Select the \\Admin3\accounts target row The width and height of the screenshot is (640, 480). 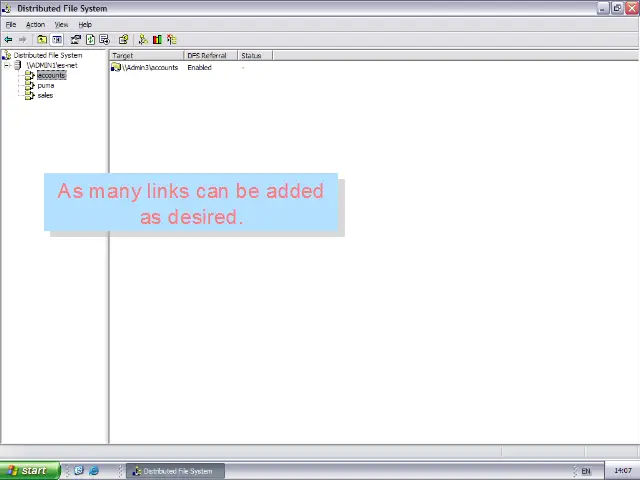click(150, 67)
